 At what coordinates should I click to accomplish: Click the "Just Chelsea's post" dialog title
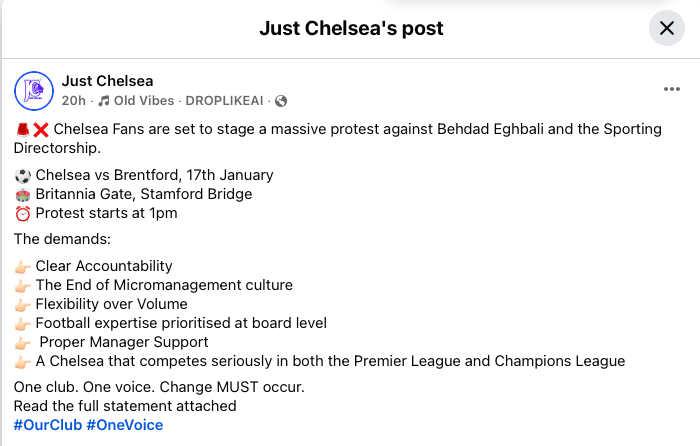[351, 28]
